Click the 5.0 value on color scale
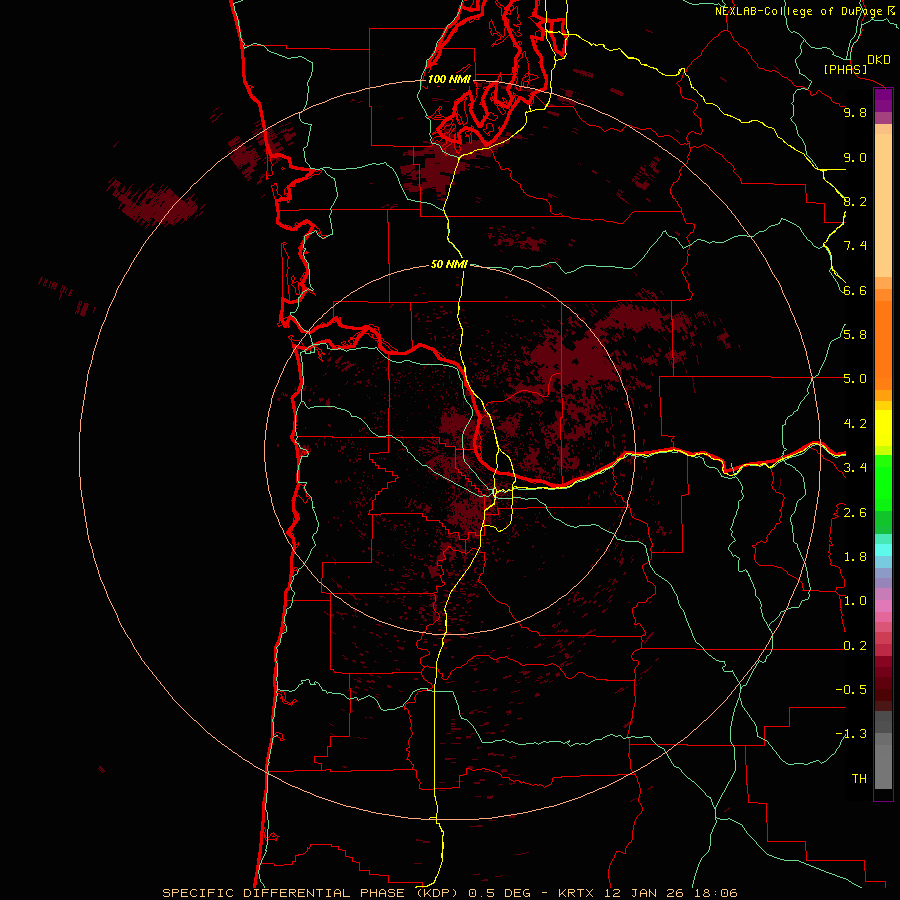900x900 pixels. (x=855, y=379)
